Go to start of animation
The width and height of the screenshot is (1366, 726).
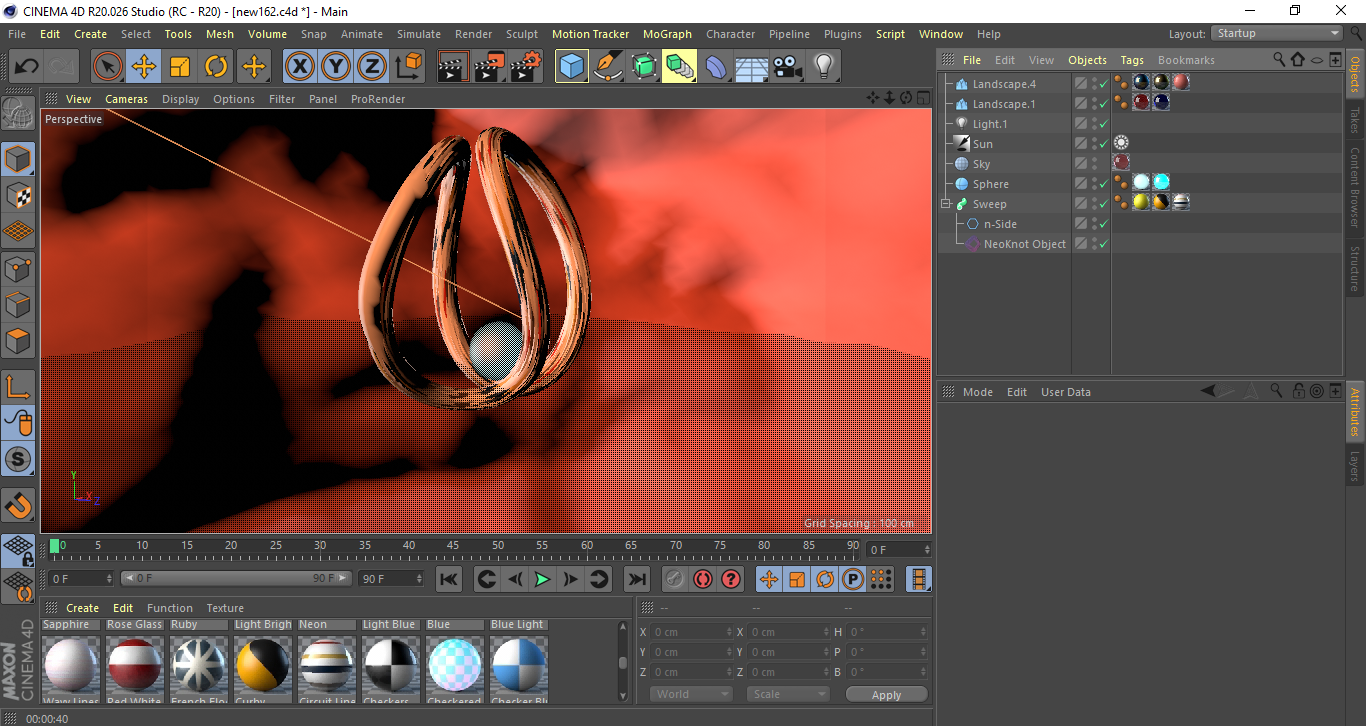coord(450,579)
